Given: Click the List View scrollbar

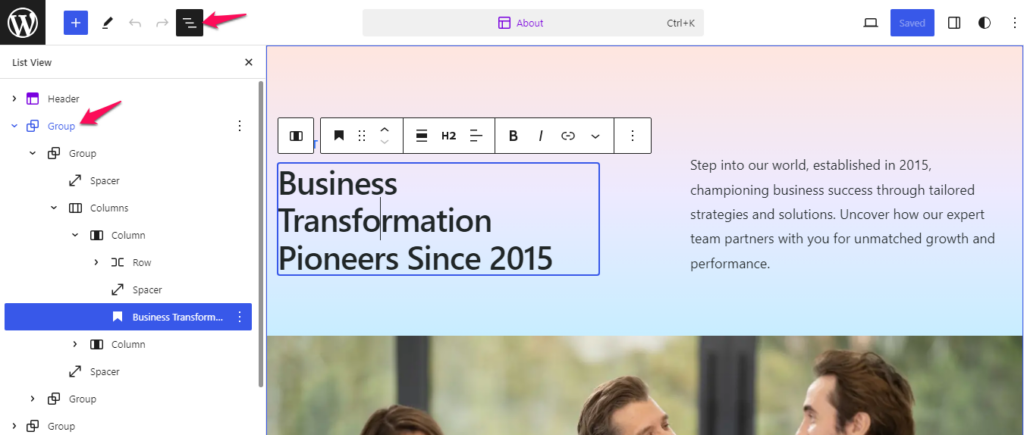Looking at the screenshot, I should click(x=261, y=234).
